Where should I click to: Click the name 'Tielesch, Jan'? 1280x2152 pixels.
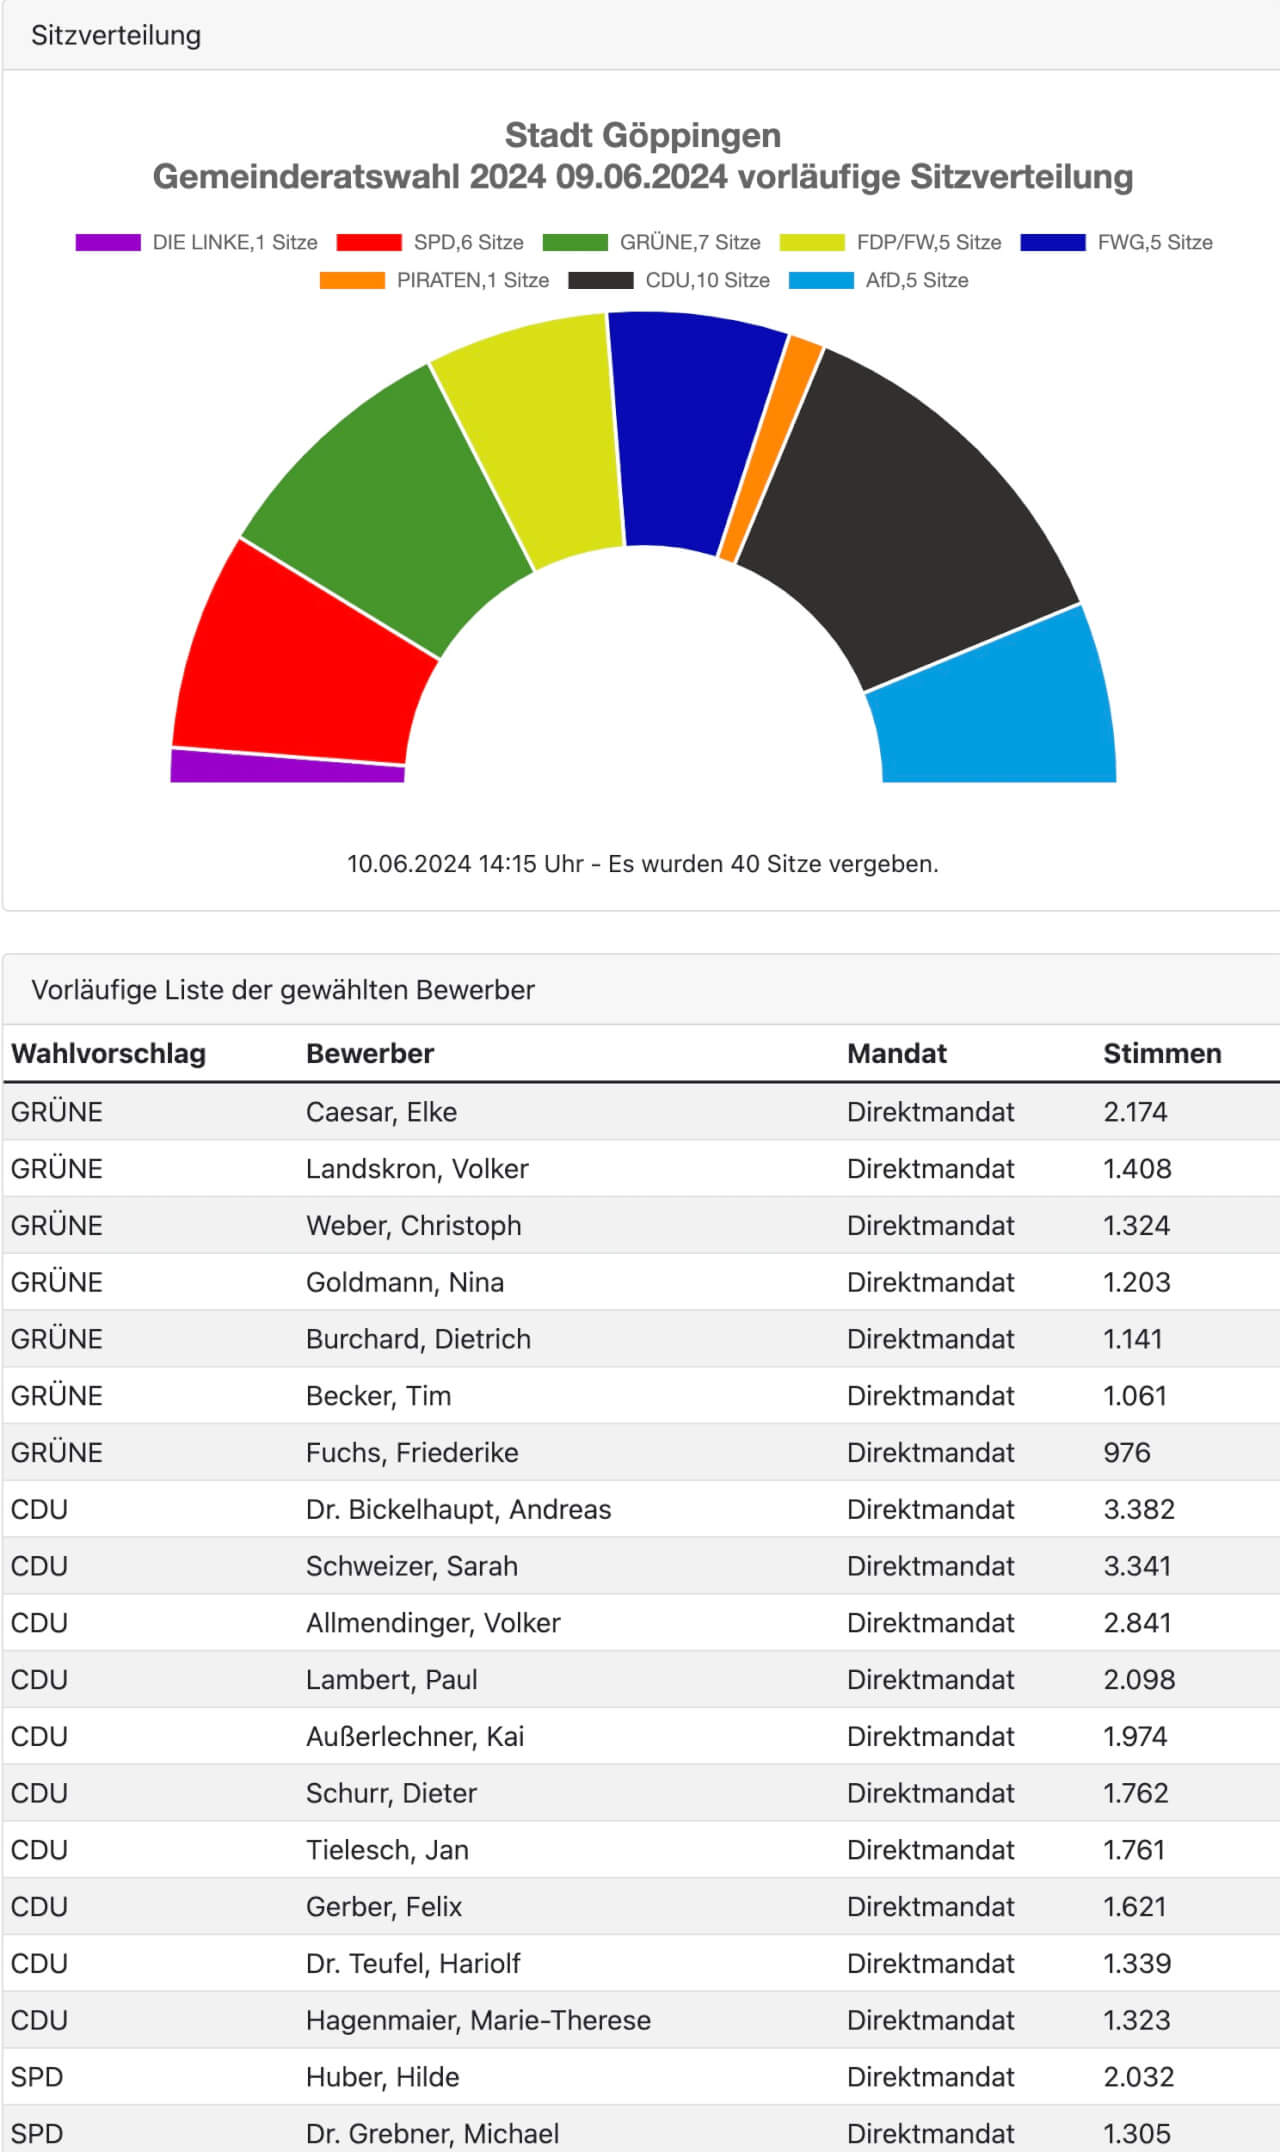387,1850
